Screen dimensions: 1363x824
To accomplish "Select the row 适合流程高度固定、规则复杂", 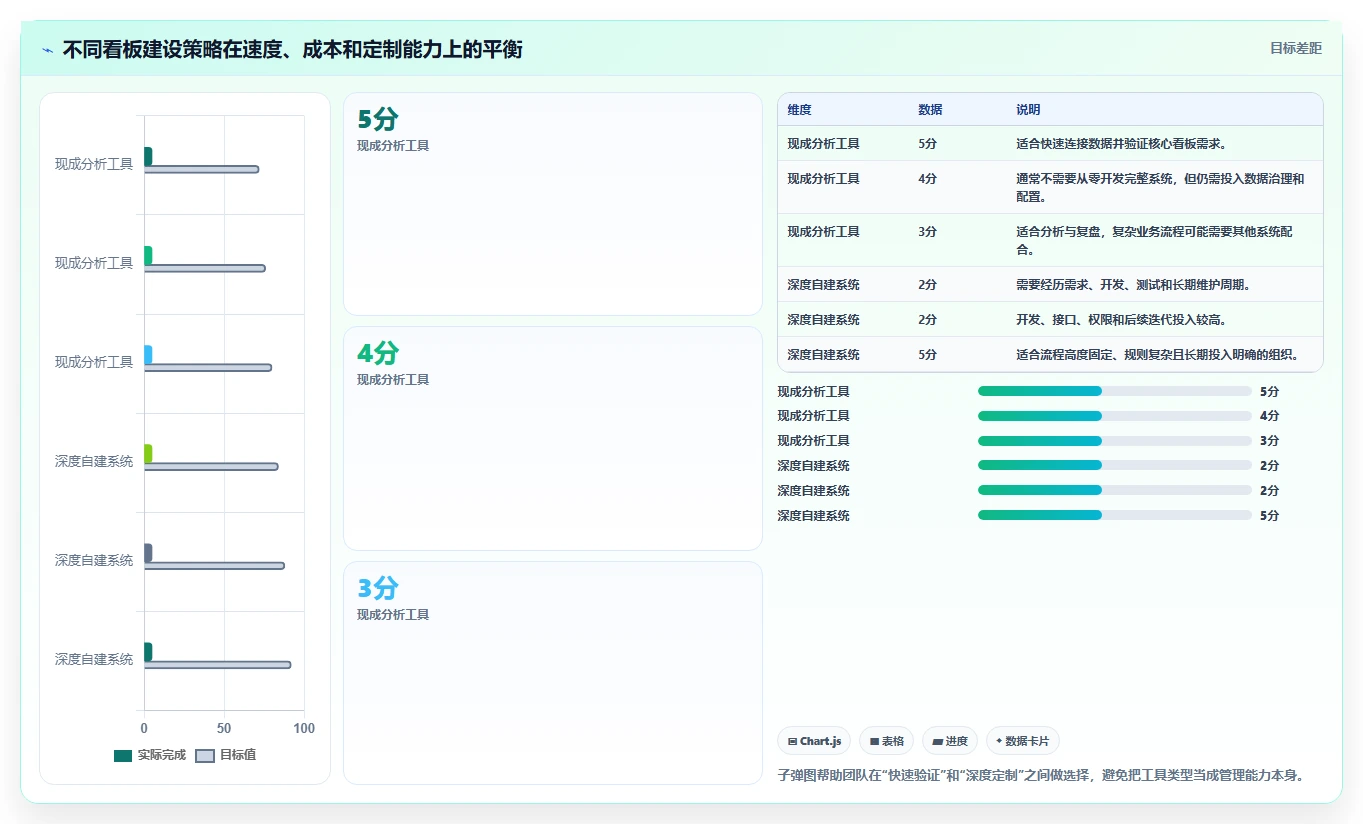I will (x=1050, y=355).
